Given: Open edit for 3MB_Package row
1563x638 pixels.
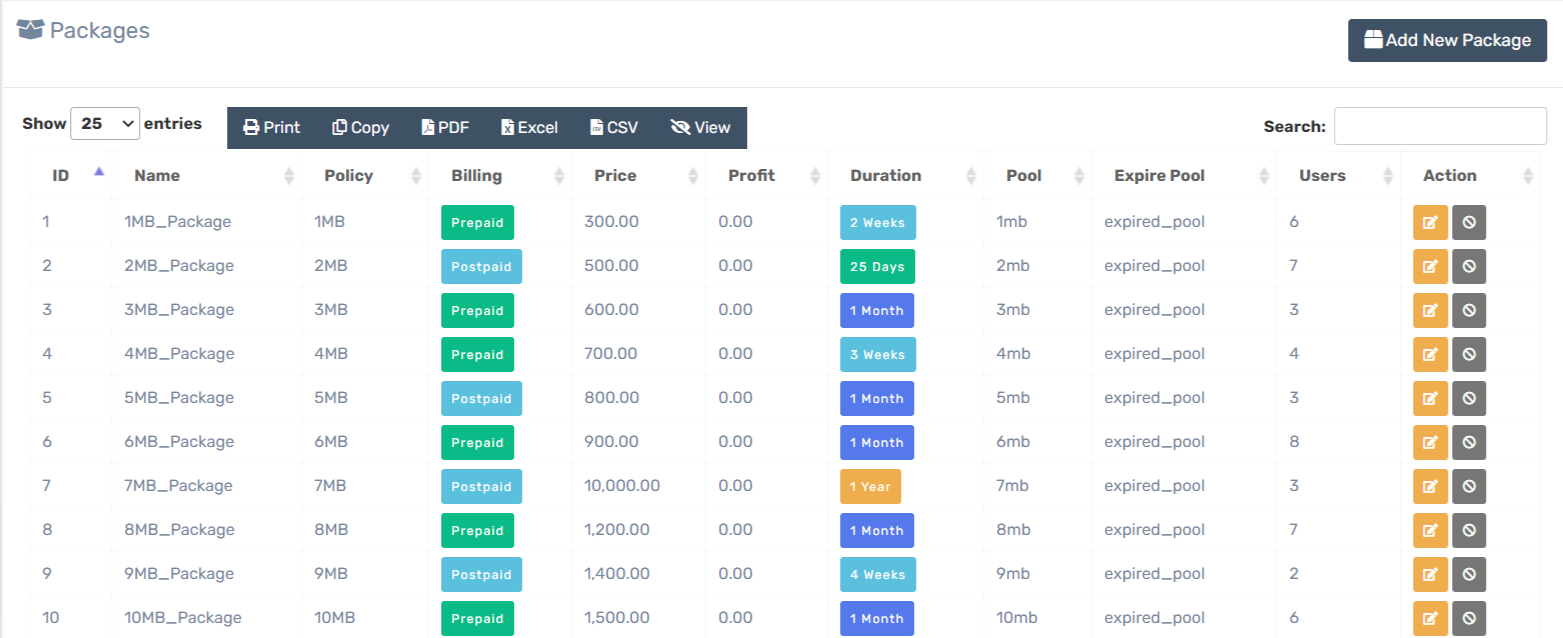Looking at the screenshot, I should (x=1430, y=310).
